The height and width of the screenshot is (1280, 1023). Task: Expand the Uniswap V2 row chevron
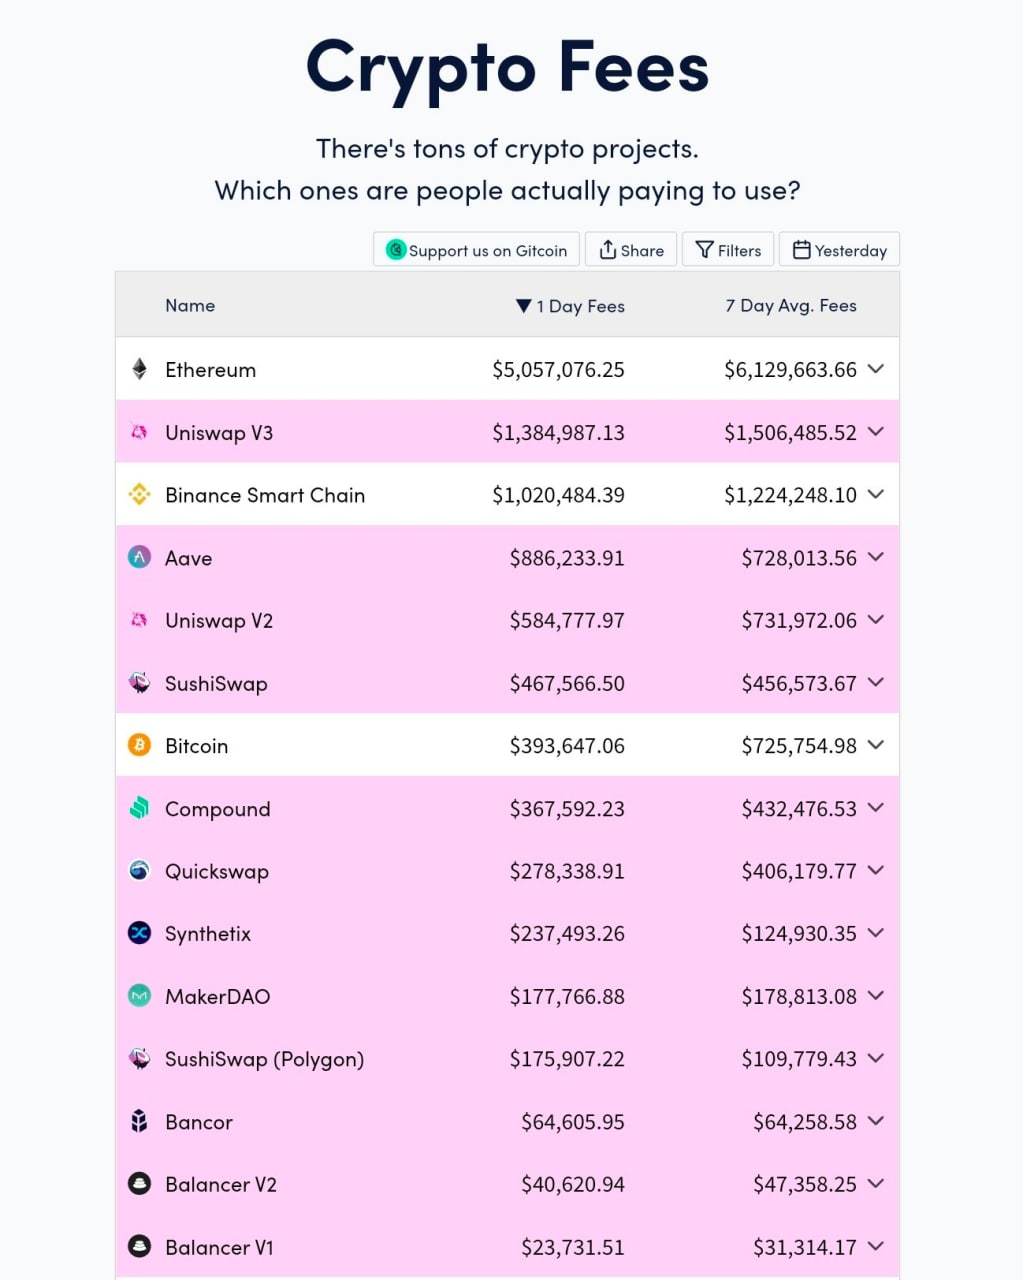(x=876, y=620)
